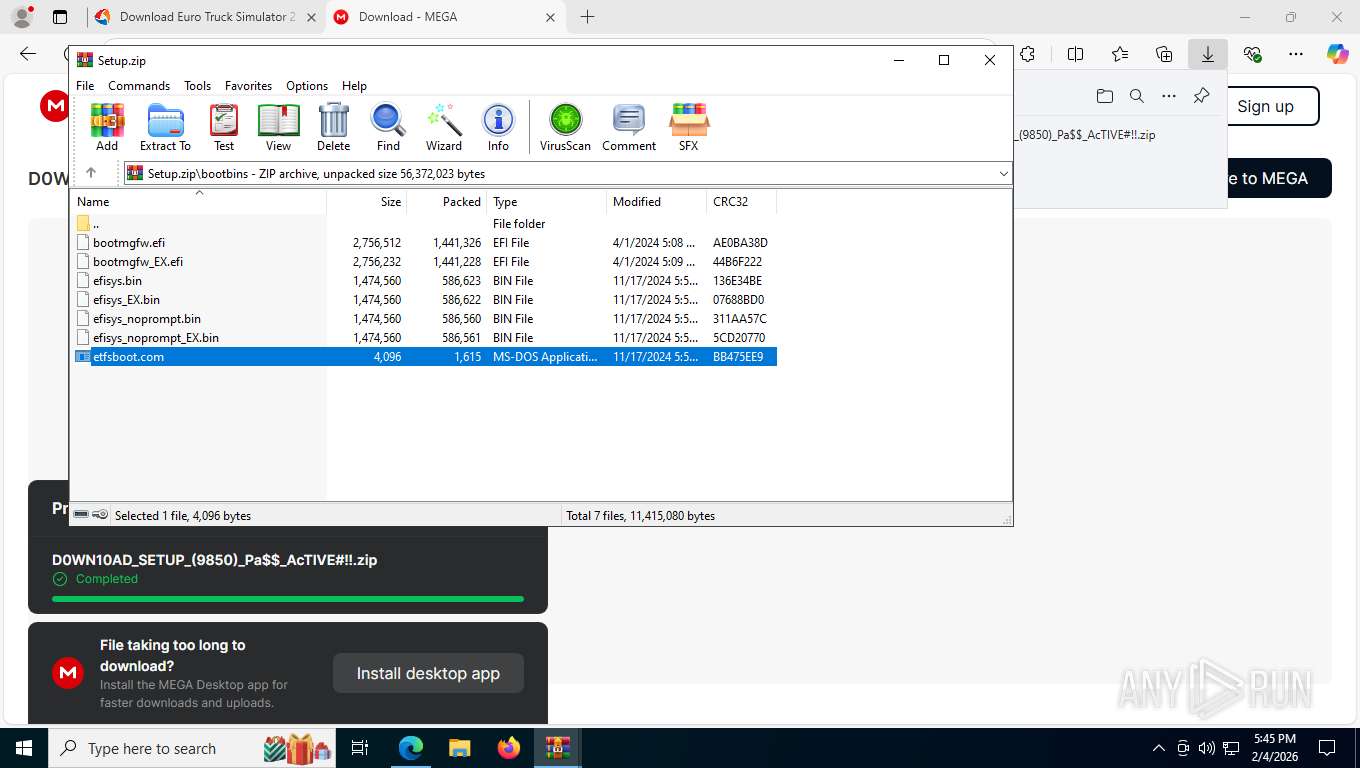Click WinRAR taskbar icon
This screenshot has height=768, width=1360.
[x=558, y=748]
